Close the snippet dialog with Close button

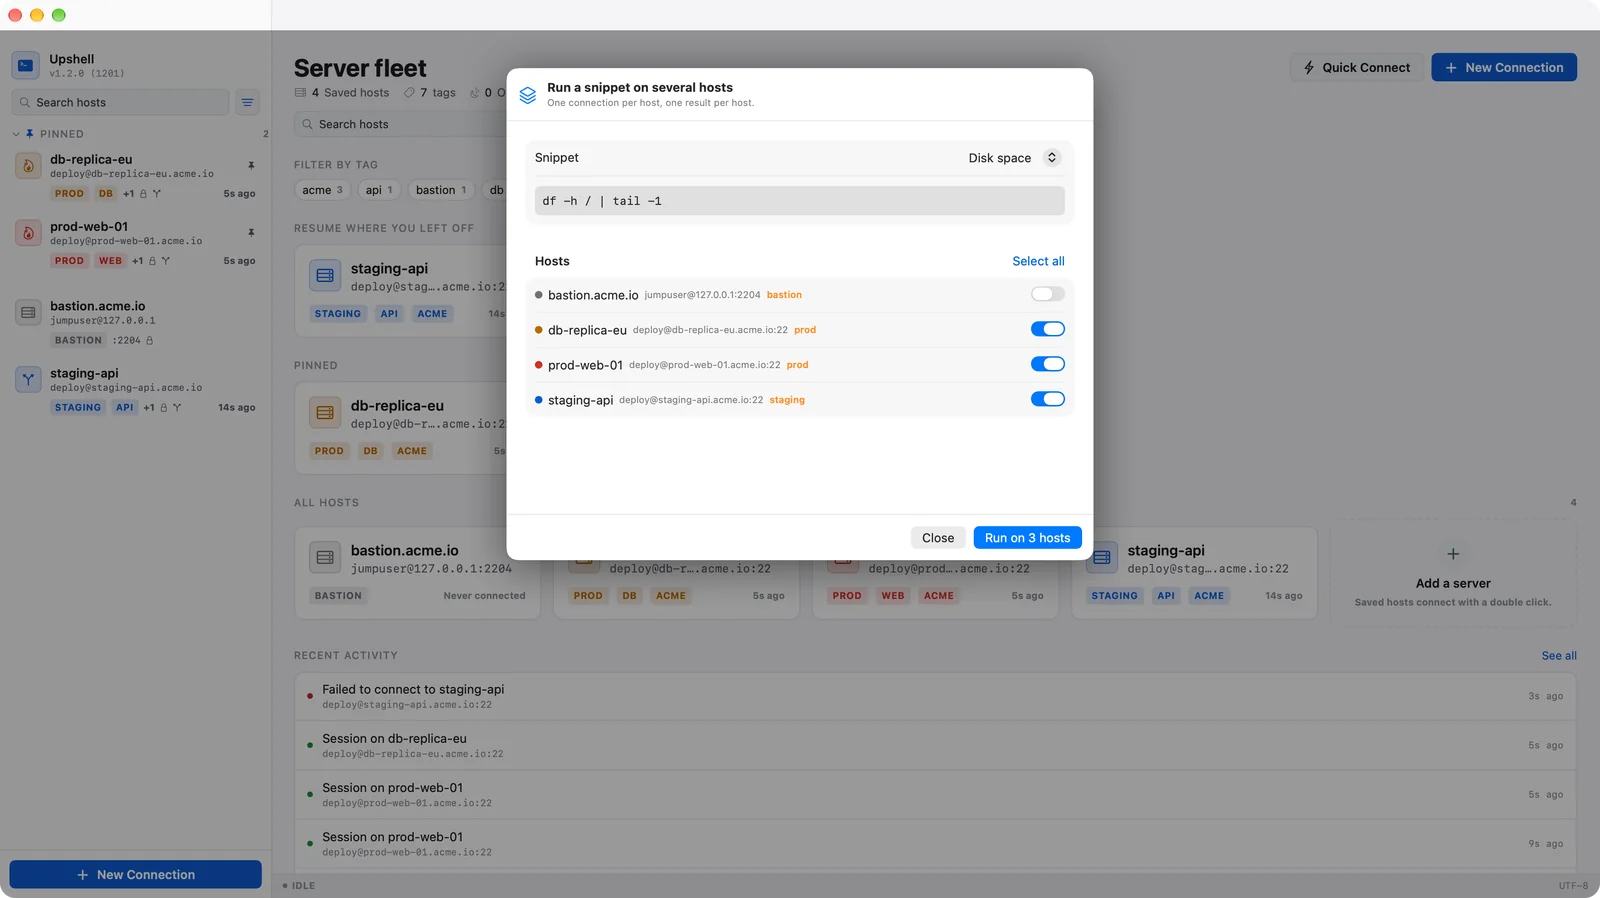coord(938,538)
